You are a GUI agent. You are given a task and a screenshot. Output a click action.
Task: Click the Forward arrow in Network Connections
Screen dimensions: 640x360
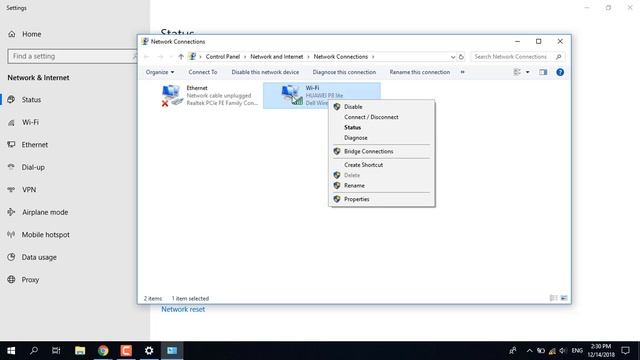[160, 57]
